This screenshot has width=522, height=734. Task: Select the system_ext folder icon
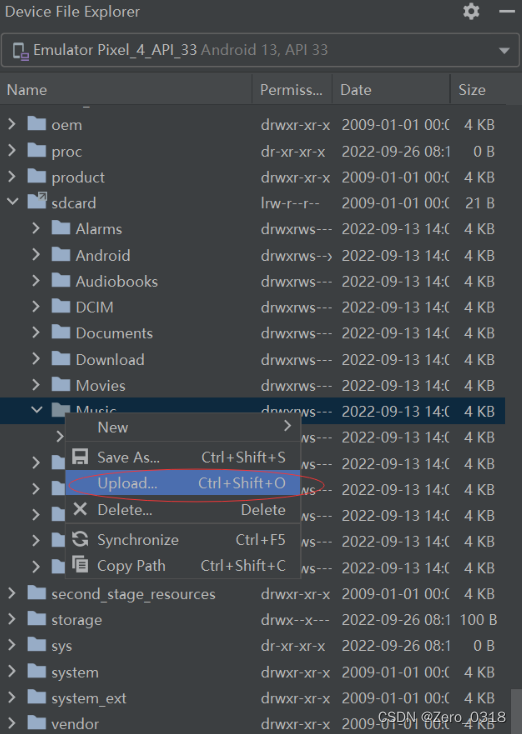point(37,697)
